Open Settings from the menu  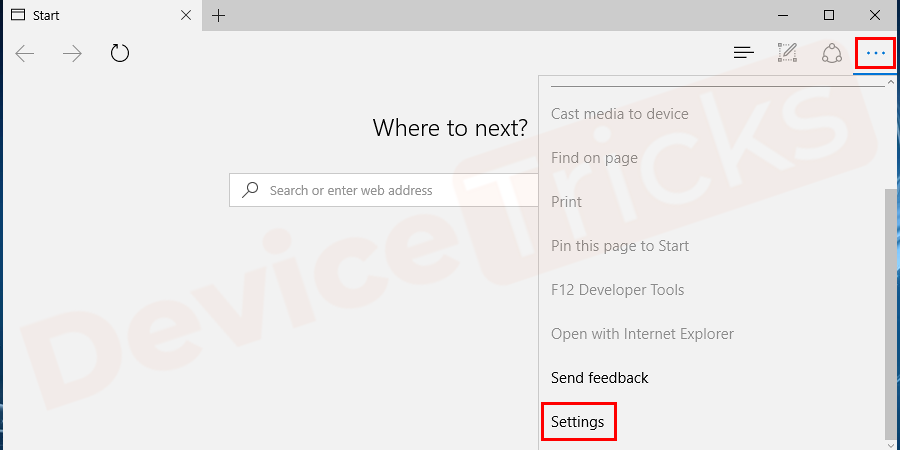pyautogui.click(x=578, y=422)
